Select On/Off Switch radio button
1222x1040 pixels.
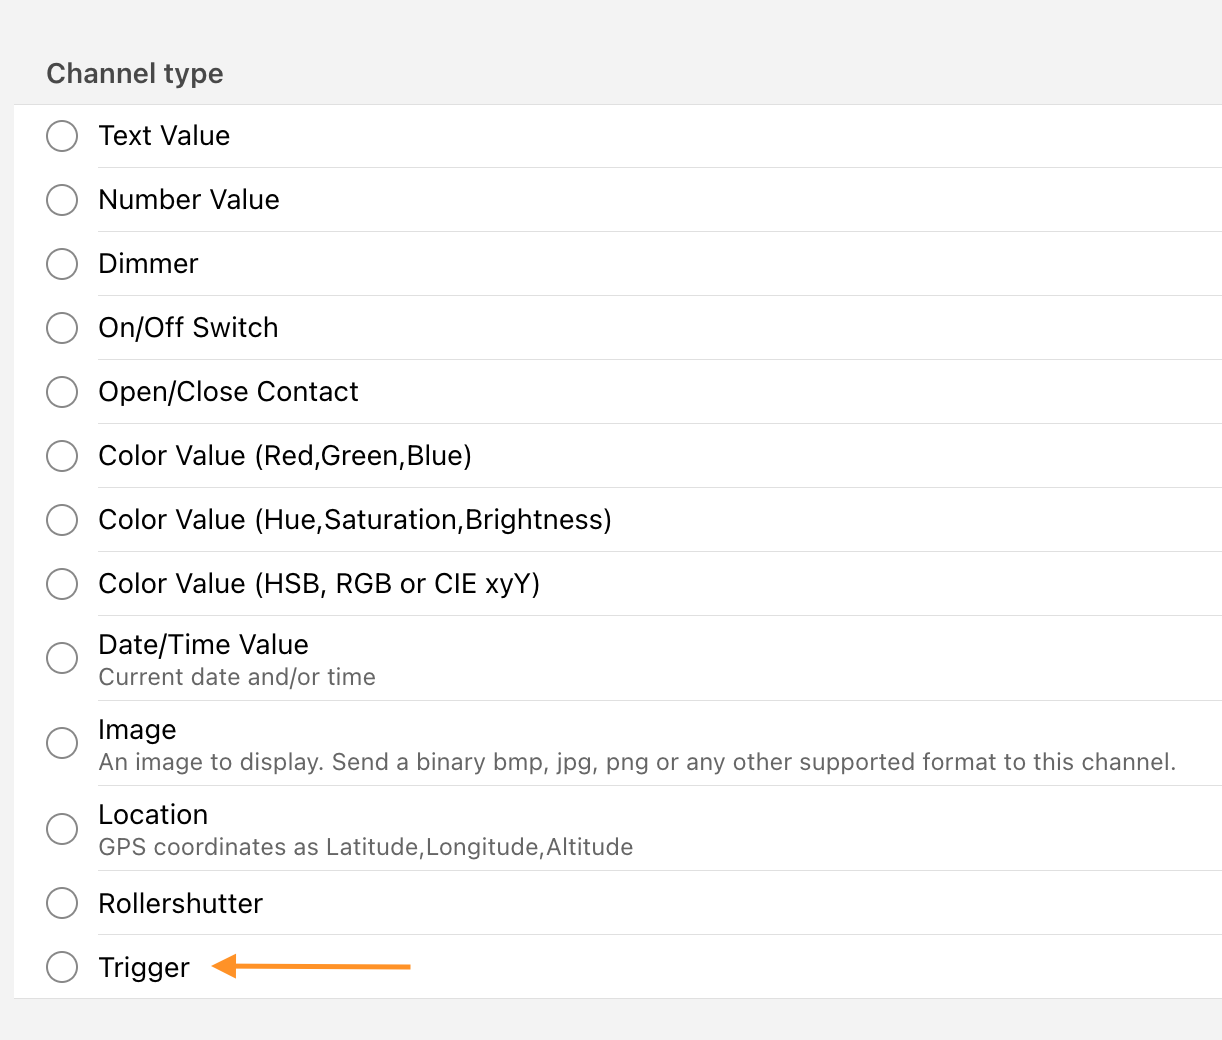(62, 328)
